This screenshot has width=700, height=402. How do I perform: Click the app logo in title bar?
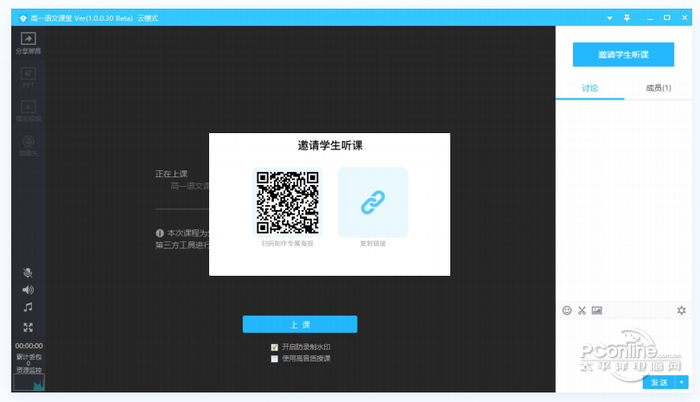click(23, 18)
